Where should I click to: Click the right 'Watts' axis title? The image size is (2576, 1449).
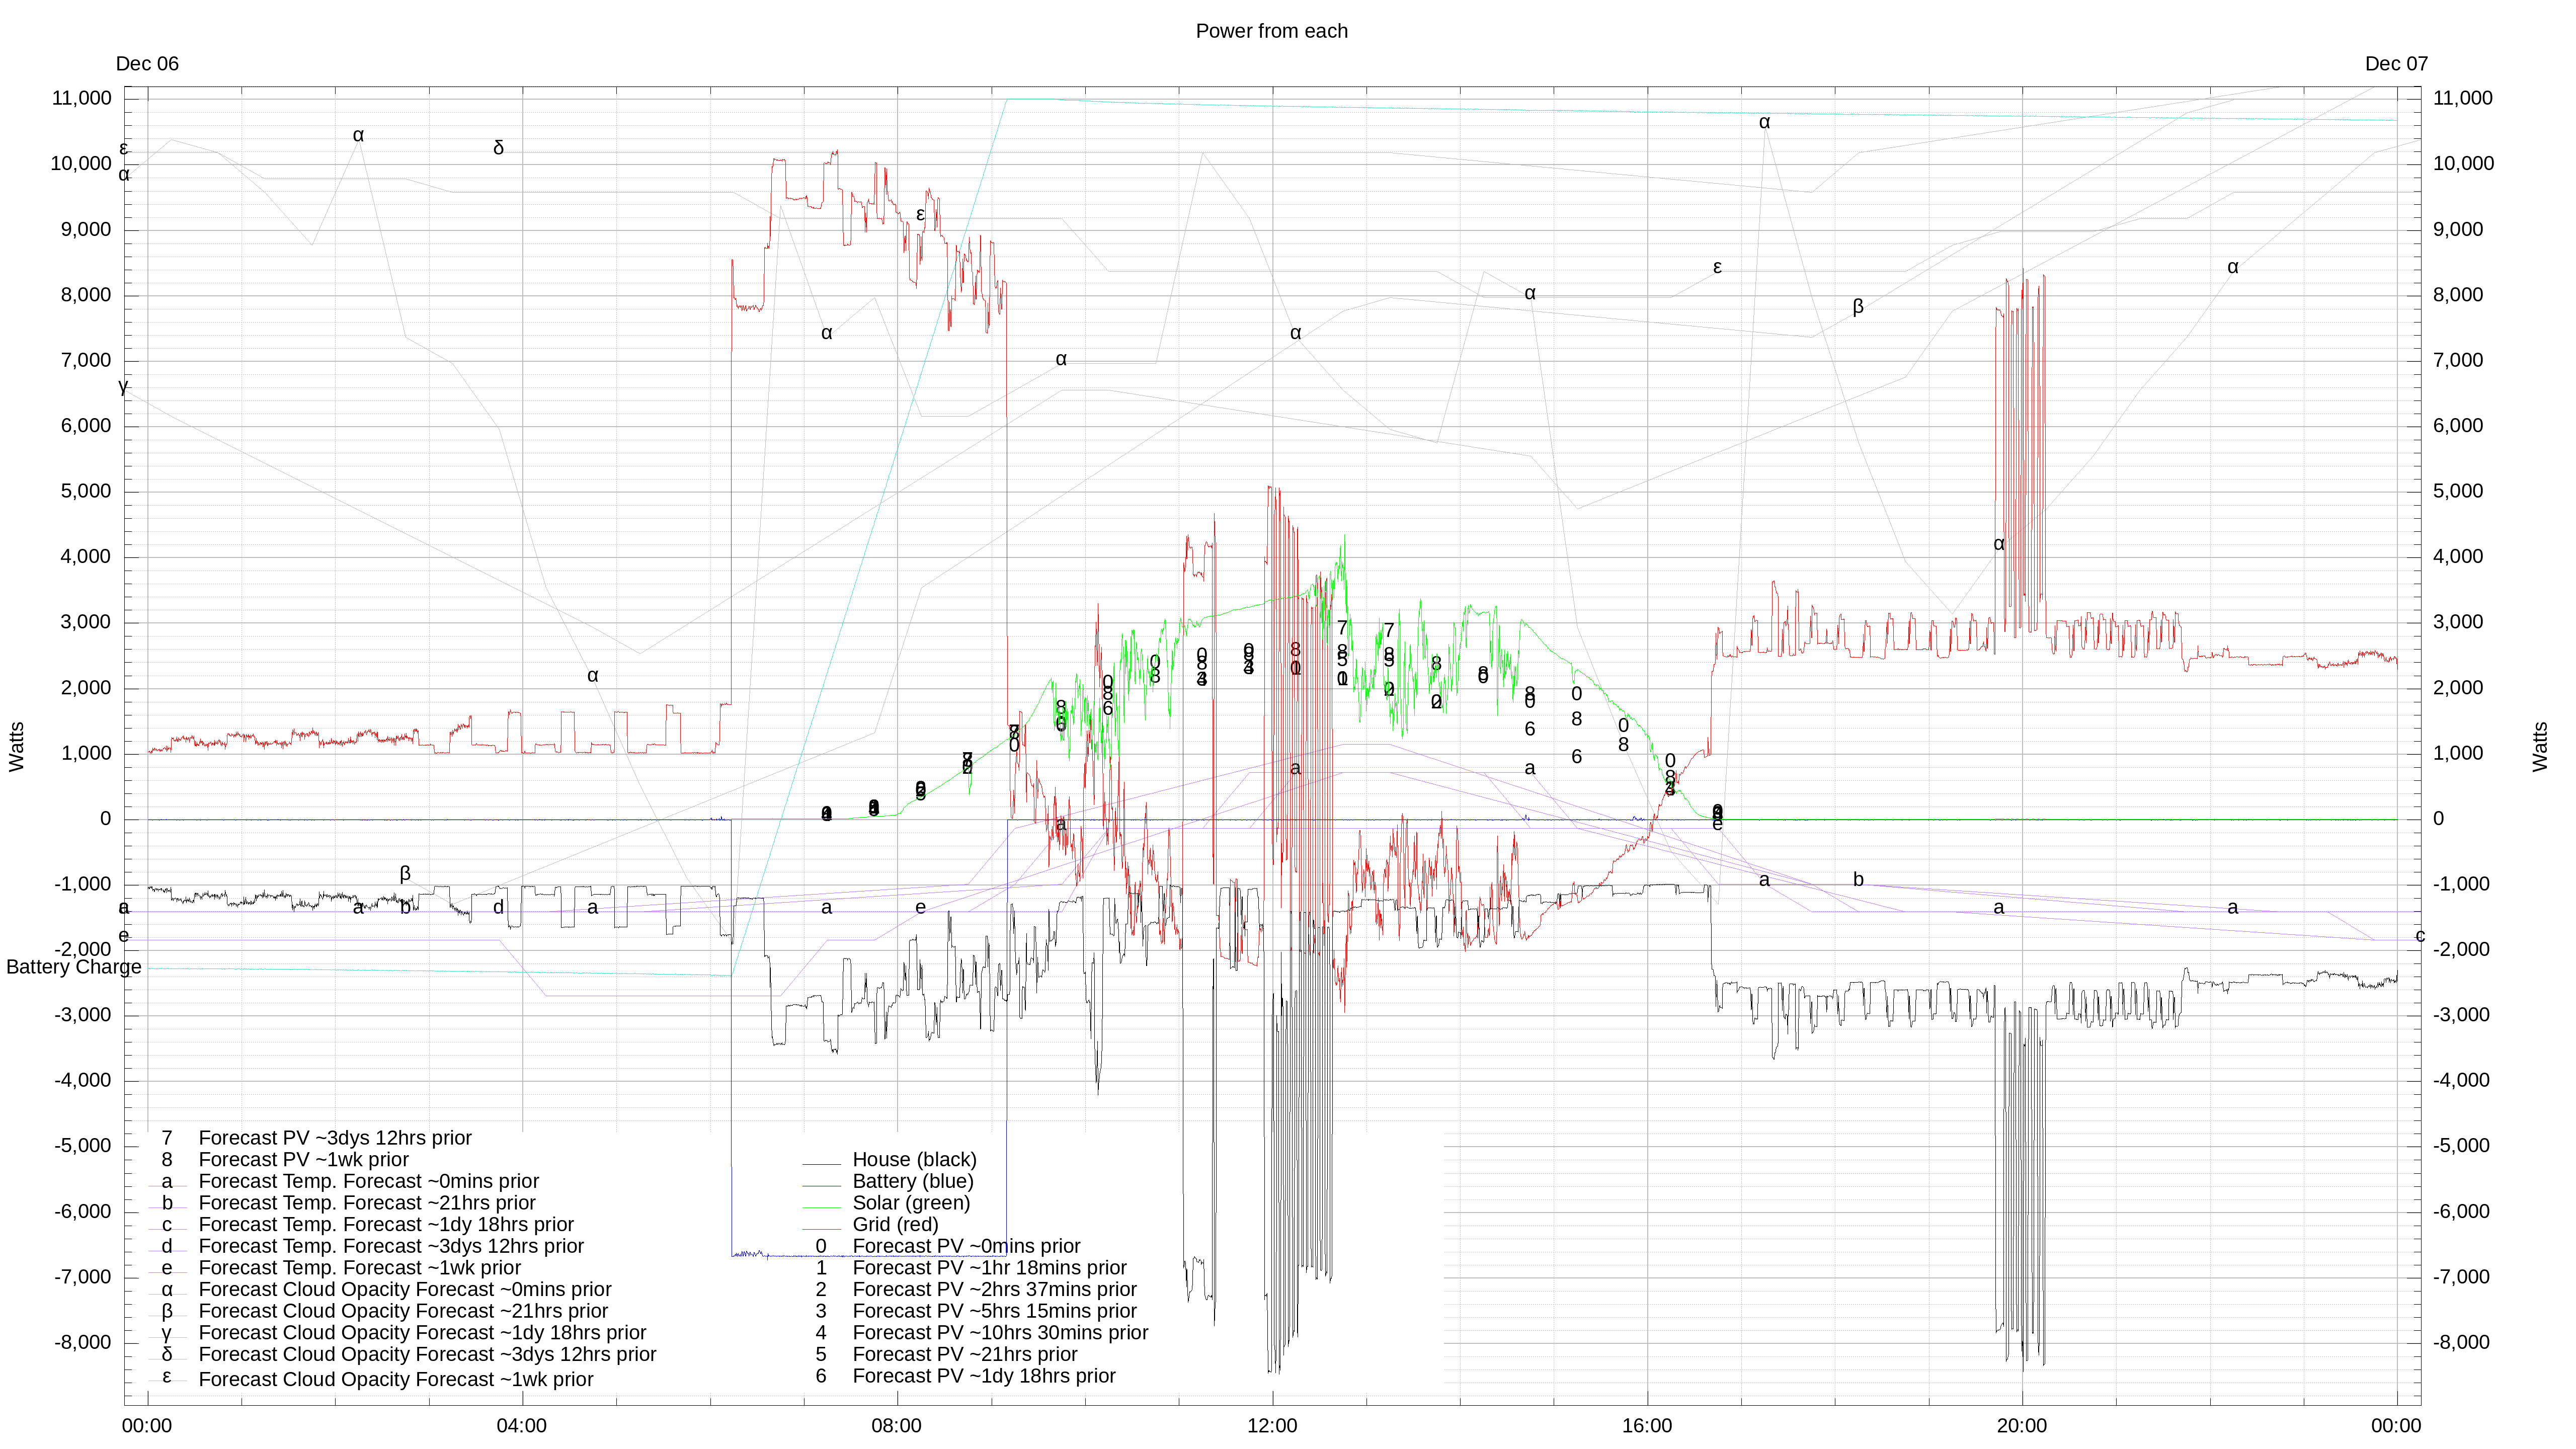(2540, 747)
